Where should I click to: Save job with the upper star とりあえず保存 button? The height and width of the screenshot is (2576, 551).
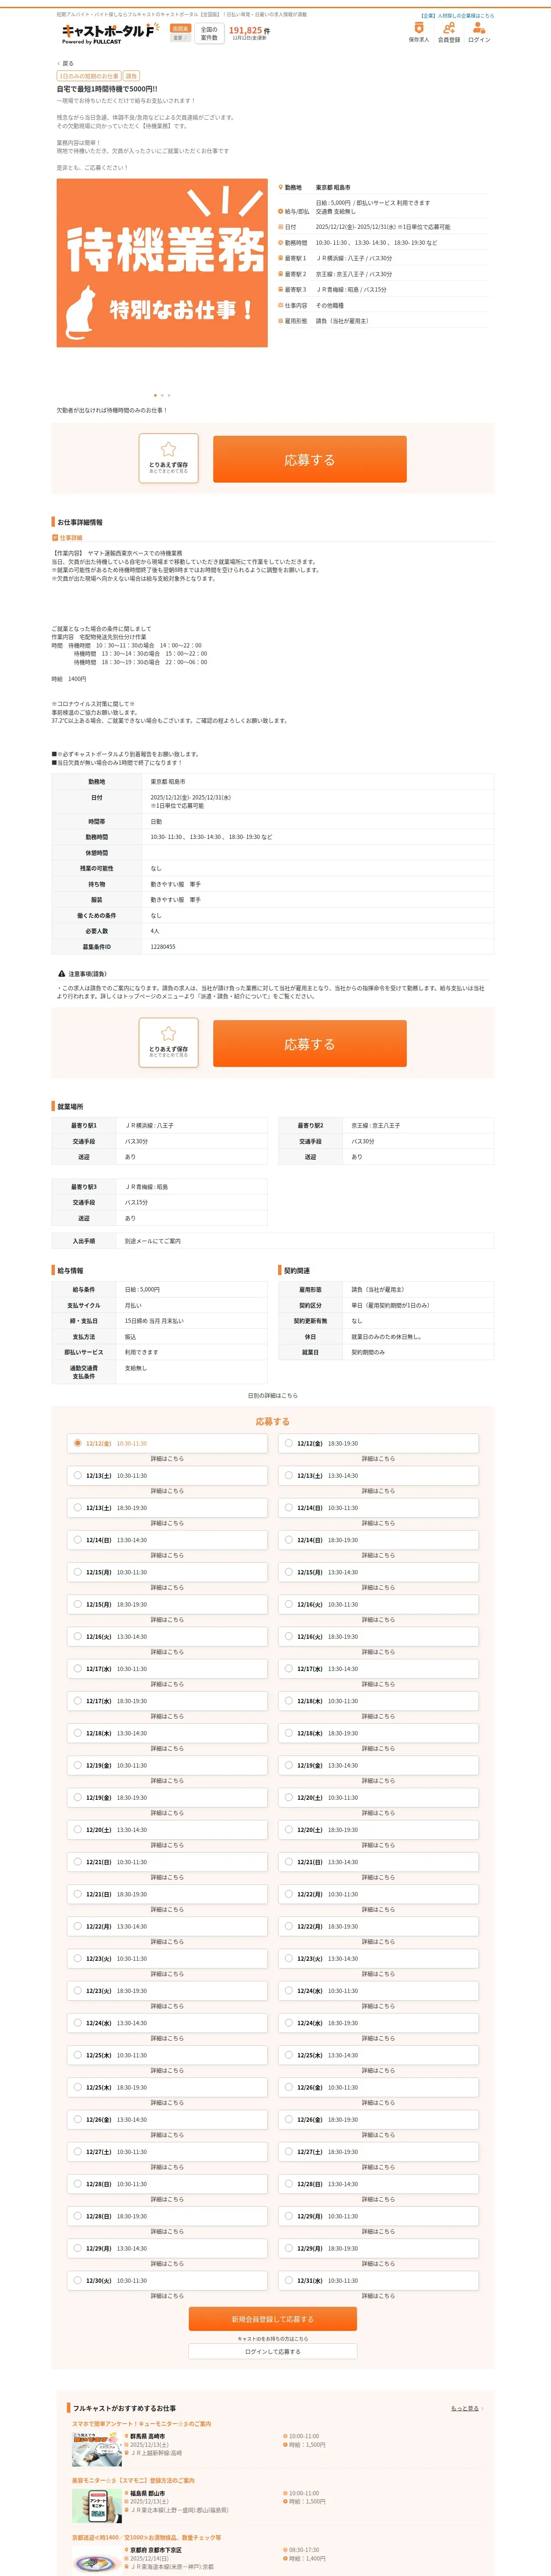tap(168, 459)
